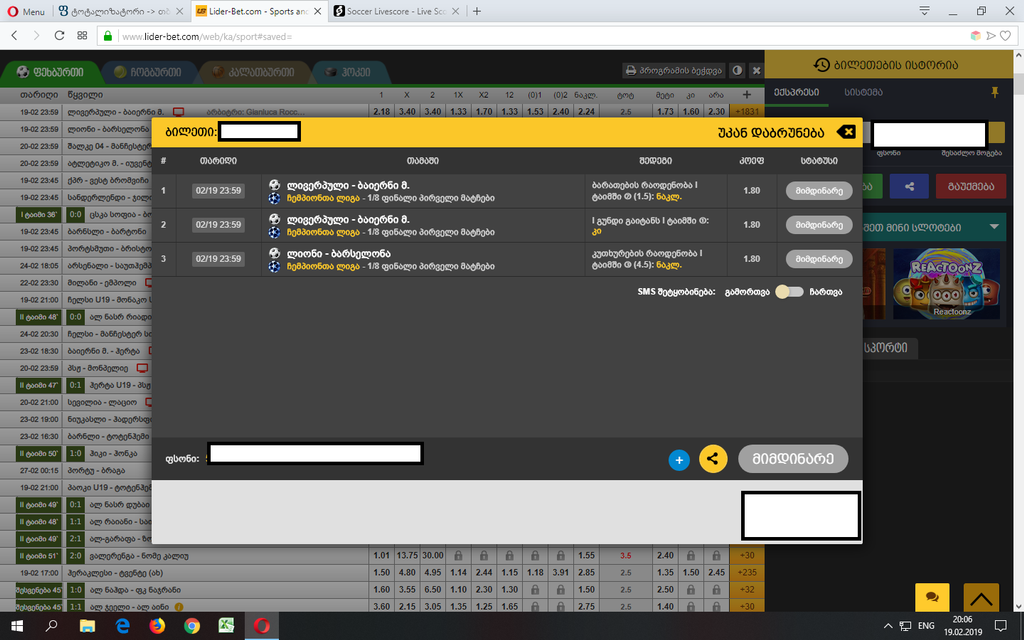Click green II ტაიმი 48' live badge 0:0
The image size is (1024, 640).
click(39, 317)
